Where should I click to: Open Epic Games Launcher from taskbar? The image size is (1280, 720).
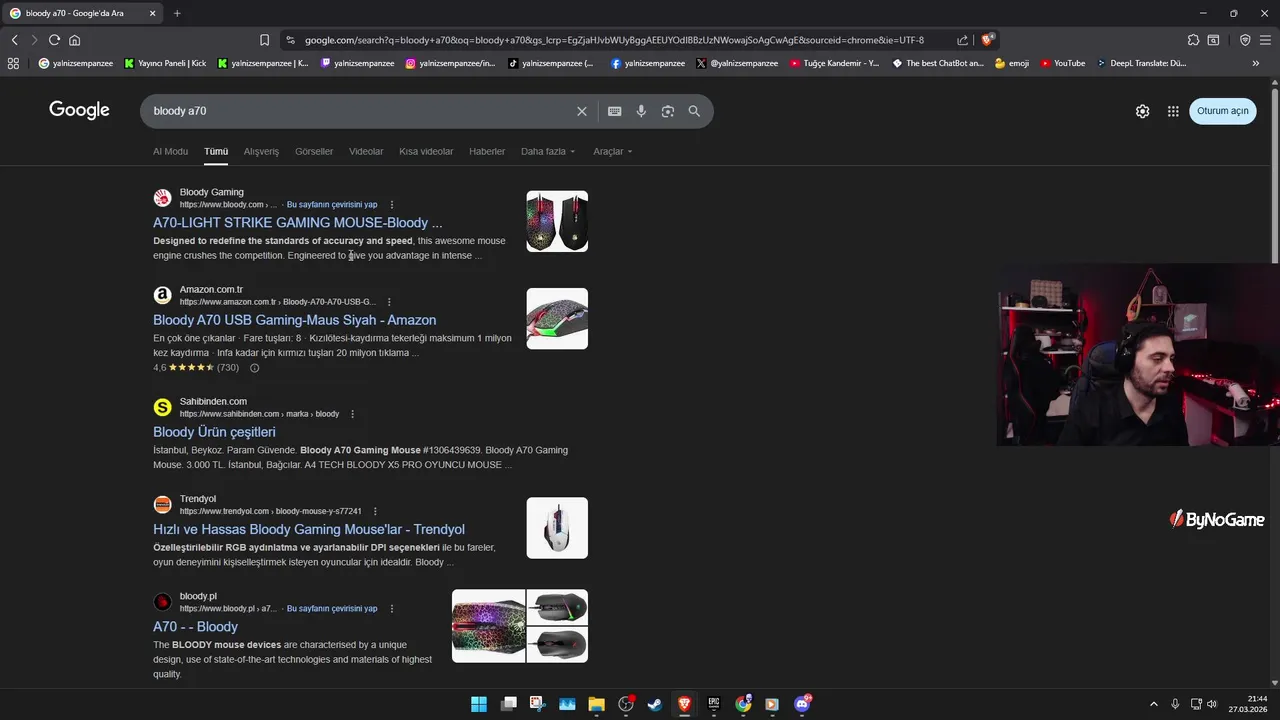click(714, 704)
